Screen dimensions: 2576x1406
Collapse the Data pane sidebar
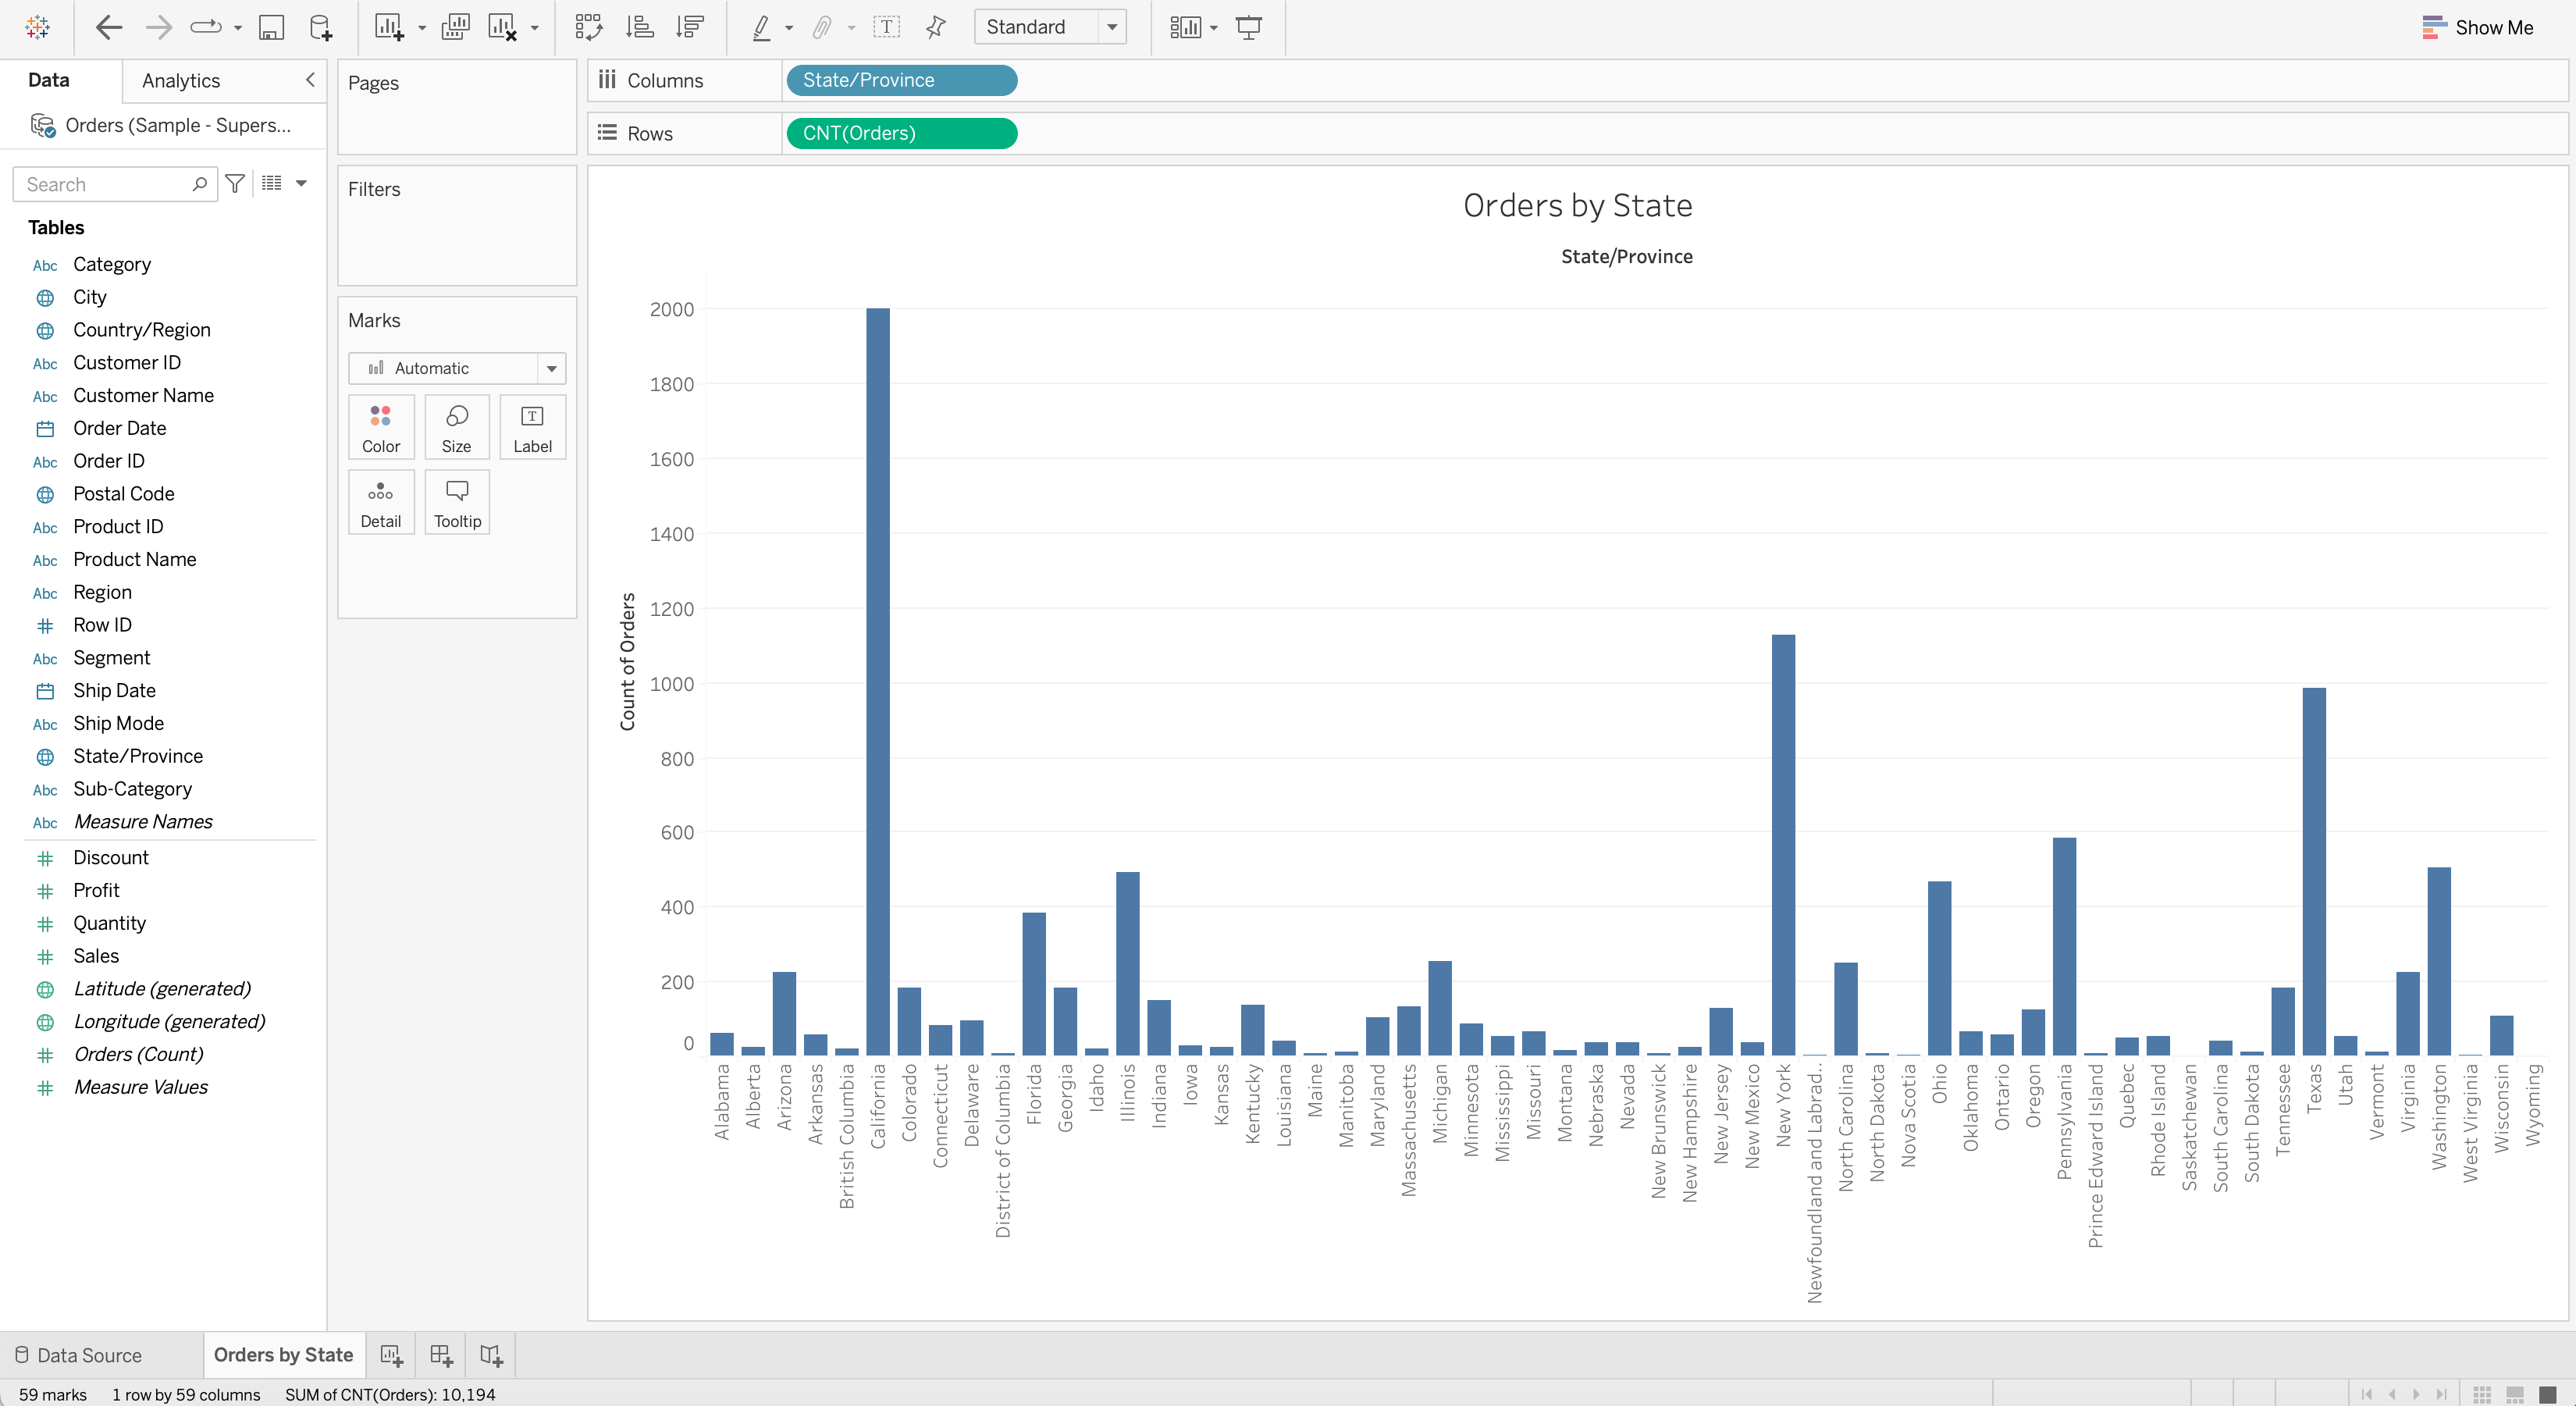click(309, 80)
